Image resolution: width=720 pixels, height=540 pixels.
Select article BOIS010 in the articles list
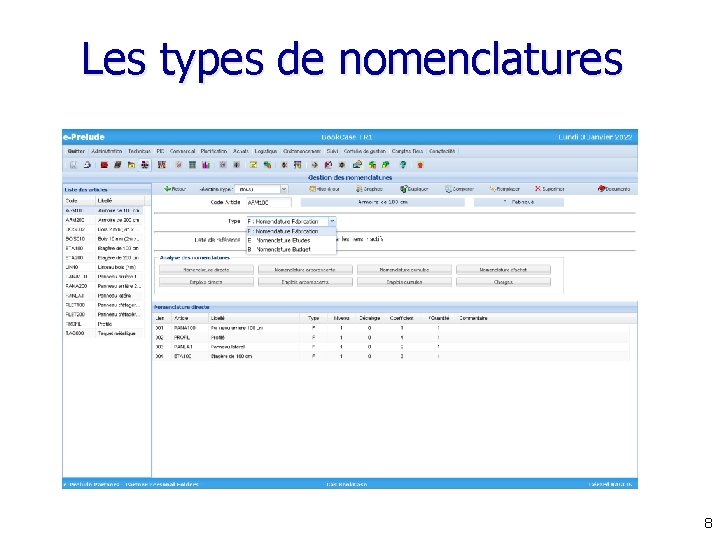click(x=103, y=239)
